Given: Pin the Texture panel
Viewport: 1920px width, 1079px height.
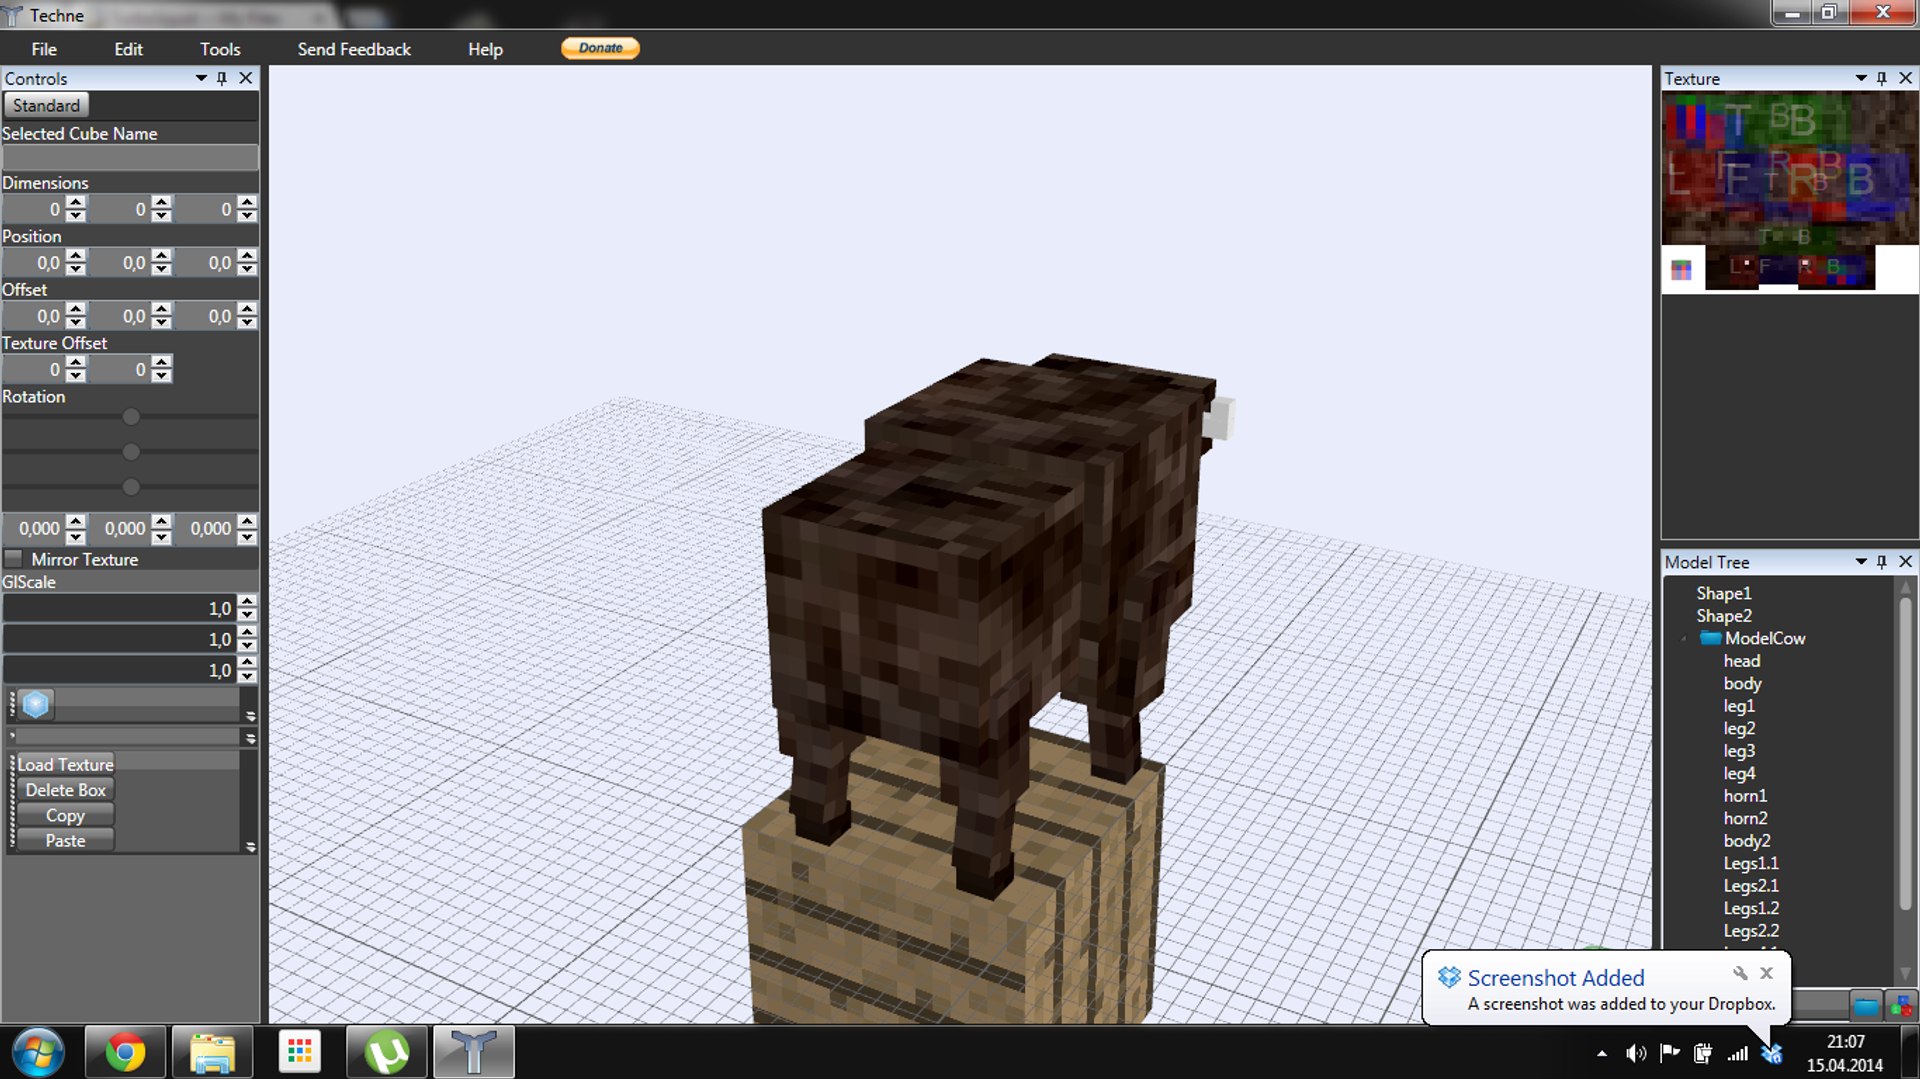Looking at the screenshot, I should click(x=1882, y=78).
